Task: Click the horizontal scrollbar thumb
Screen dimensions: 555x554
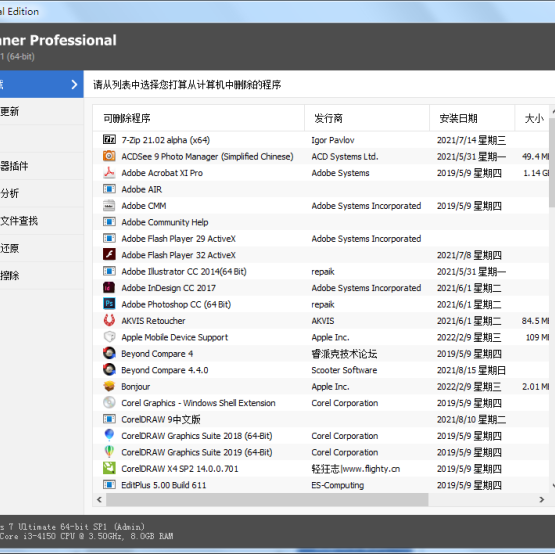Action: 267,499
